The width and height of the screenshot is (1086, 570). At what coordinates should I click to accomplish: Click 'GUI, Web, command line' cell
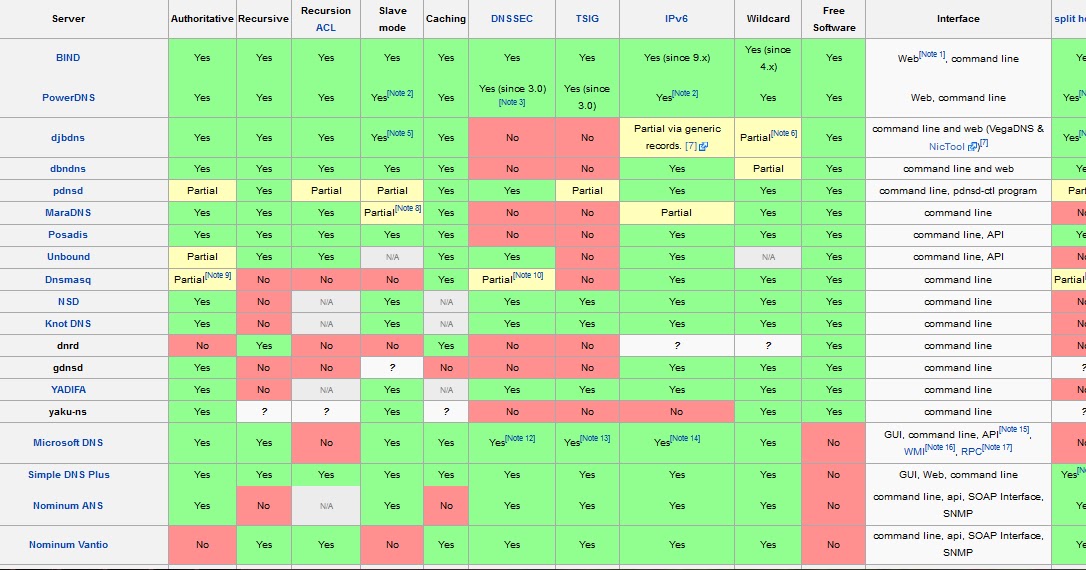click(958, 475)
